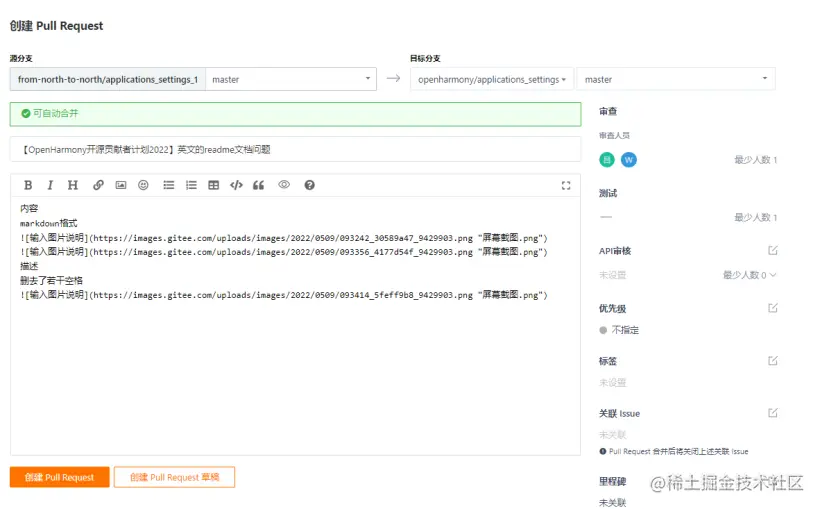Viewport: 820px width, 509px height.
Task: Edit the 优先级 priority setting
Action: pos(773,308)
